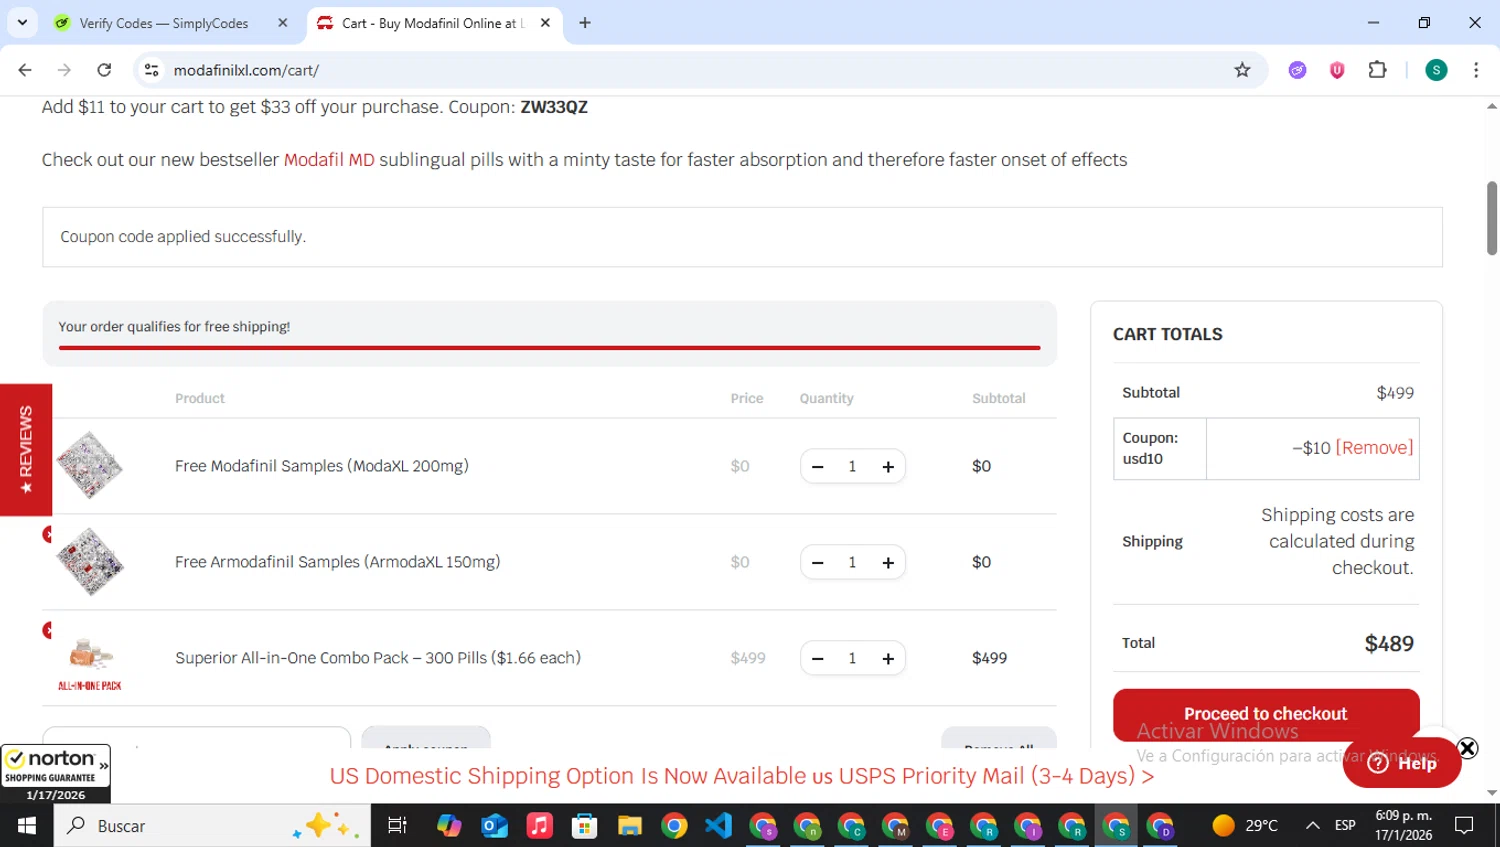Click the page vertical scrollbar thumb
The image size is (1500, 847).
pyautogui.click(x=1492, y=218)
